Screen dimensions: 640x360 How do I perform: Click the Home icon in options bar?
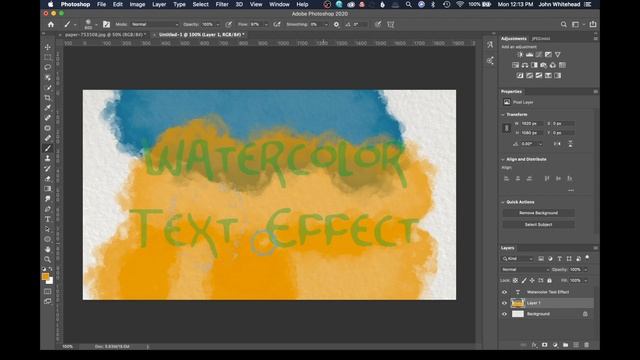(51, 24)
